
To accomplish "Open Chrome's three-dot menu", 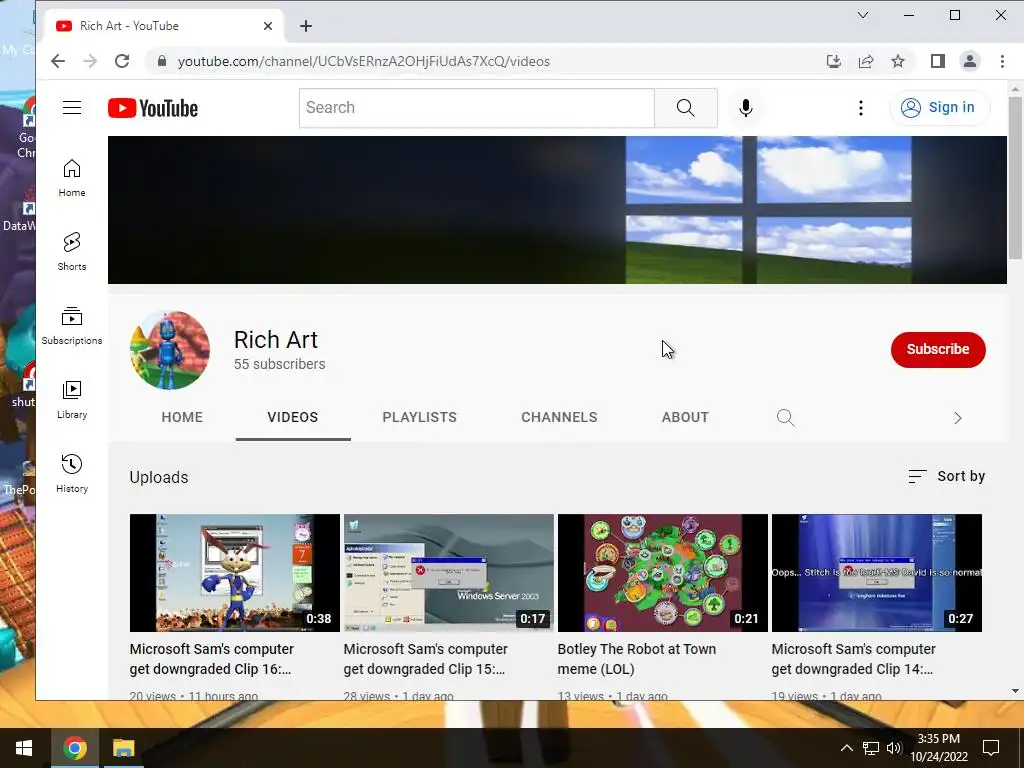I will point(1002,61).
